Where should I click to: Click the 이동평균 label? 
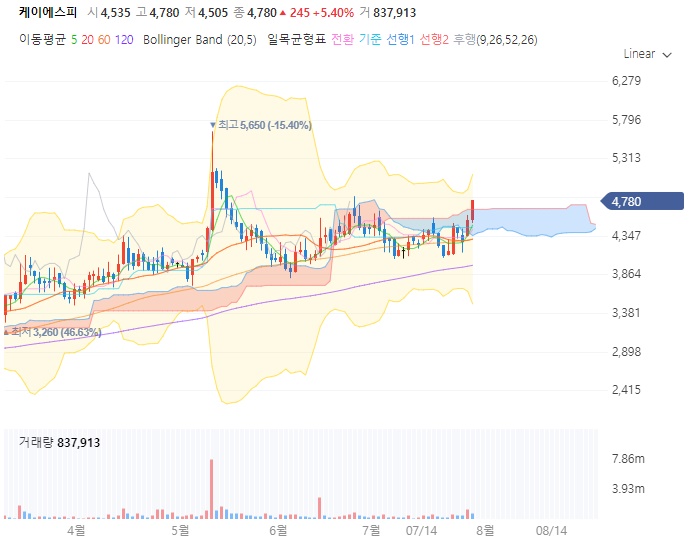click(42, 40)
